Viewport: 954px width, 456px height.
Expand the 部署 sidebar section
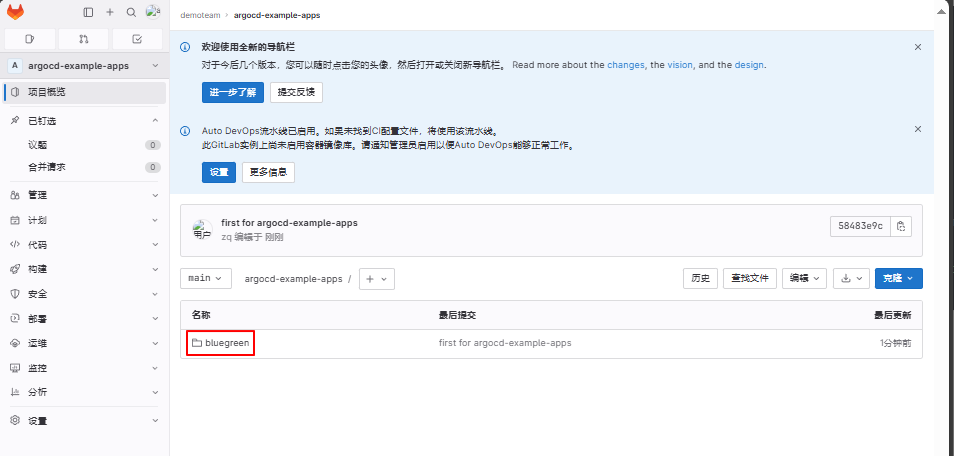(x=85, y=318)
